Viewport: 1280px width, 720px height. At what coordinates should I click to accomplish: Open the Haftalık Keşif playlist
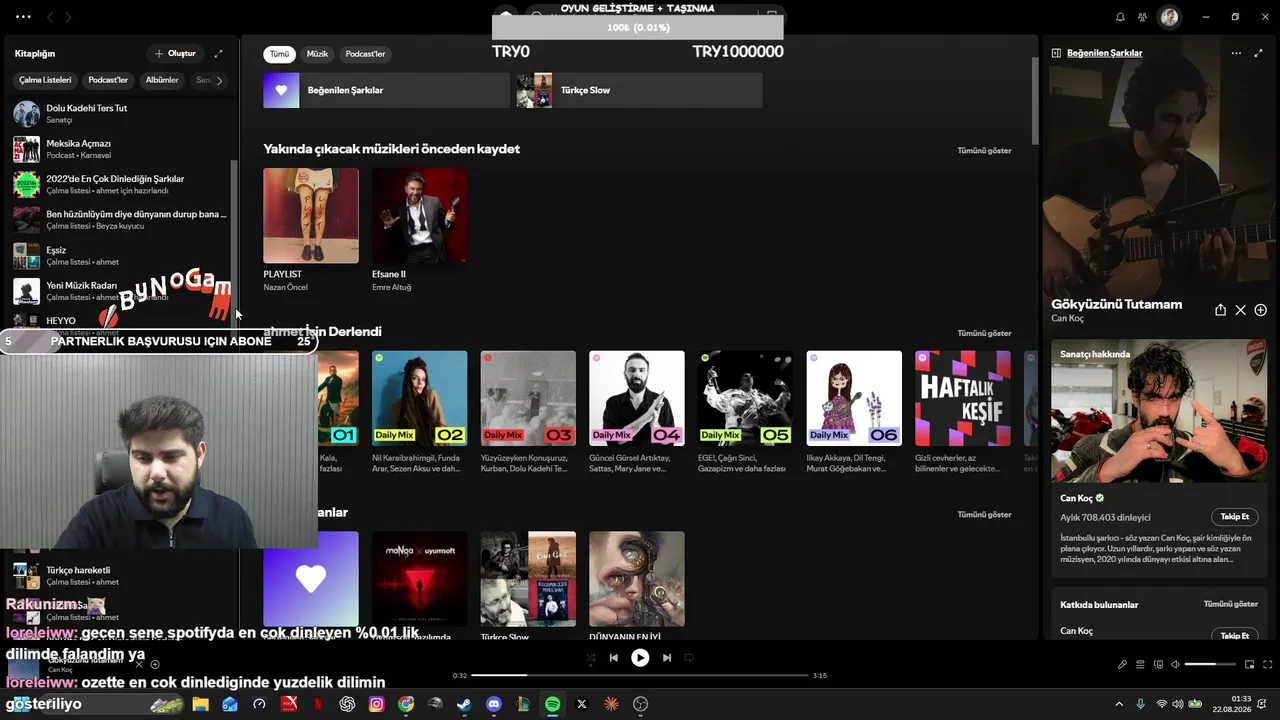pos(963,398)
